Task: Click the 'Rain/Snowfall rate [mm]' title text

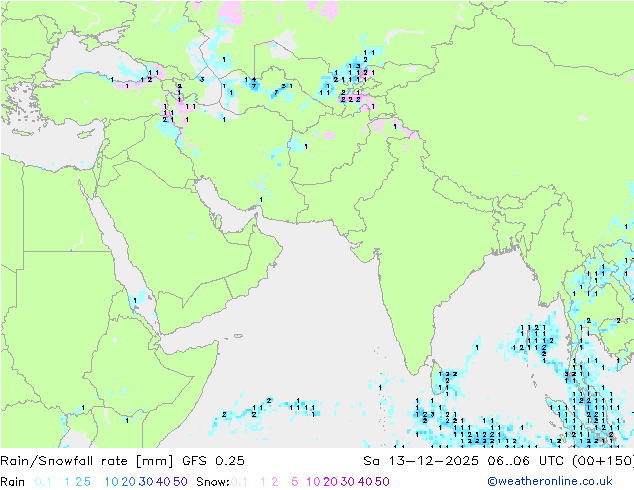Action: pos(87,461)
